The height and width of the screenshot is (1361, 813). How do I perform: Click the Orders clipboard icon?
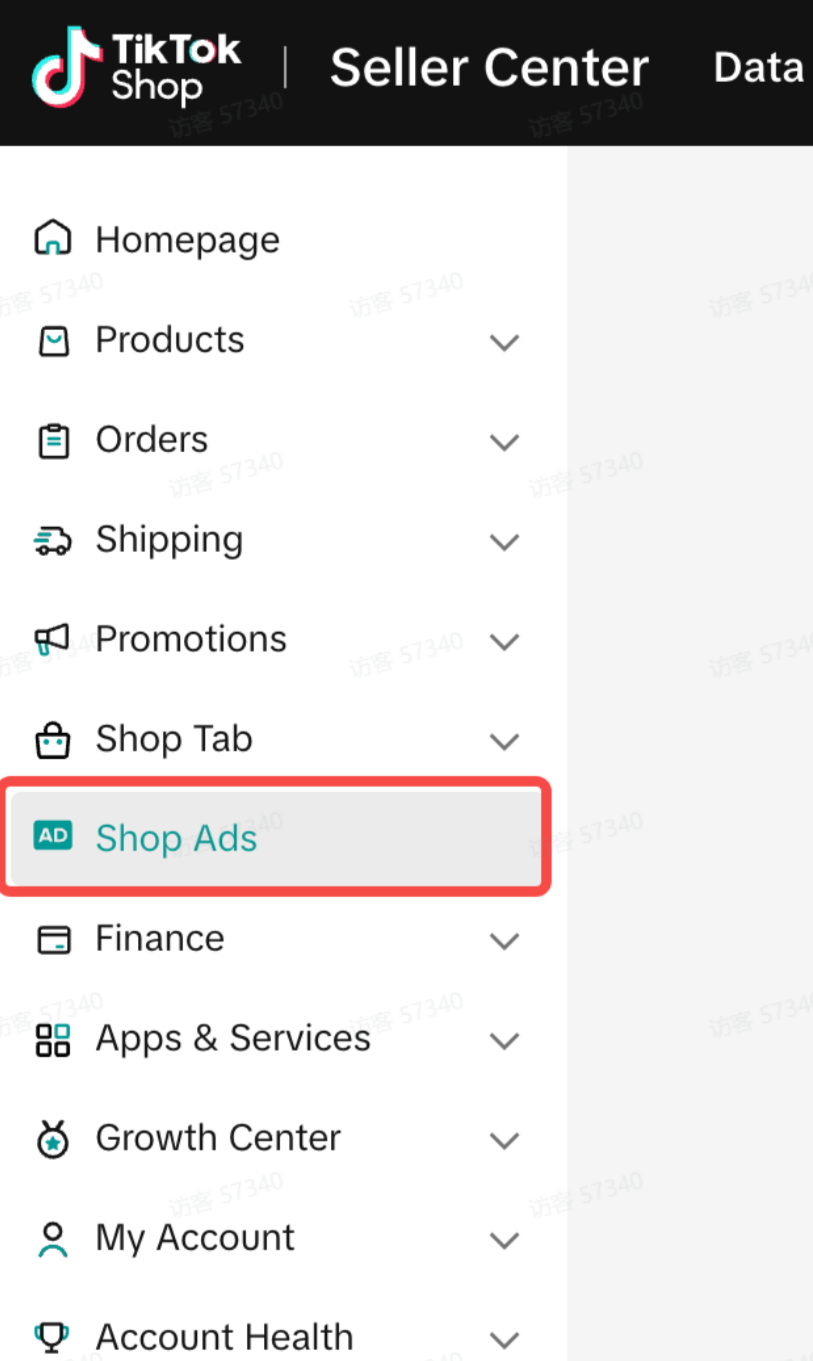coord(53,441)
